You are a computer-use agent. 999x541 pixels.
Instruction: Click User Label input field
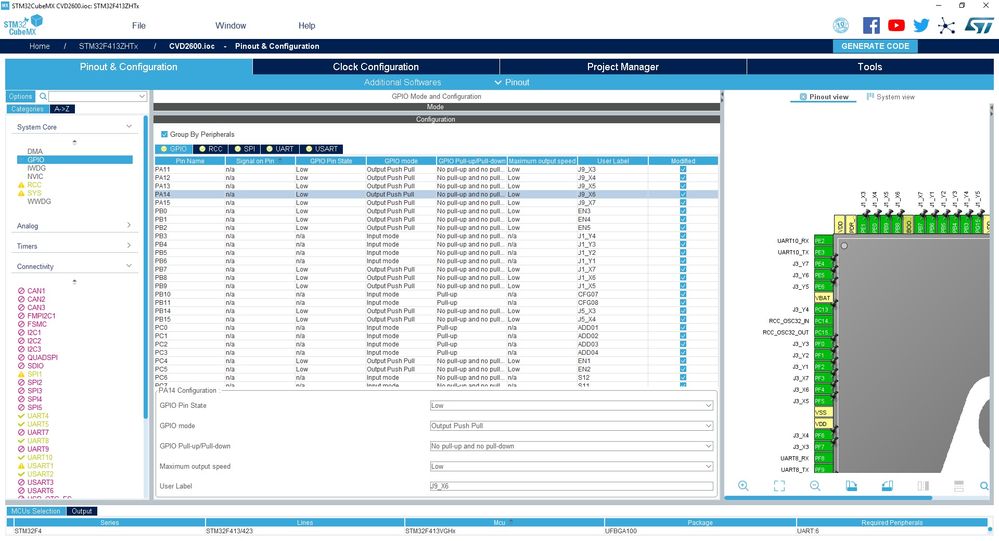[571, 486]
